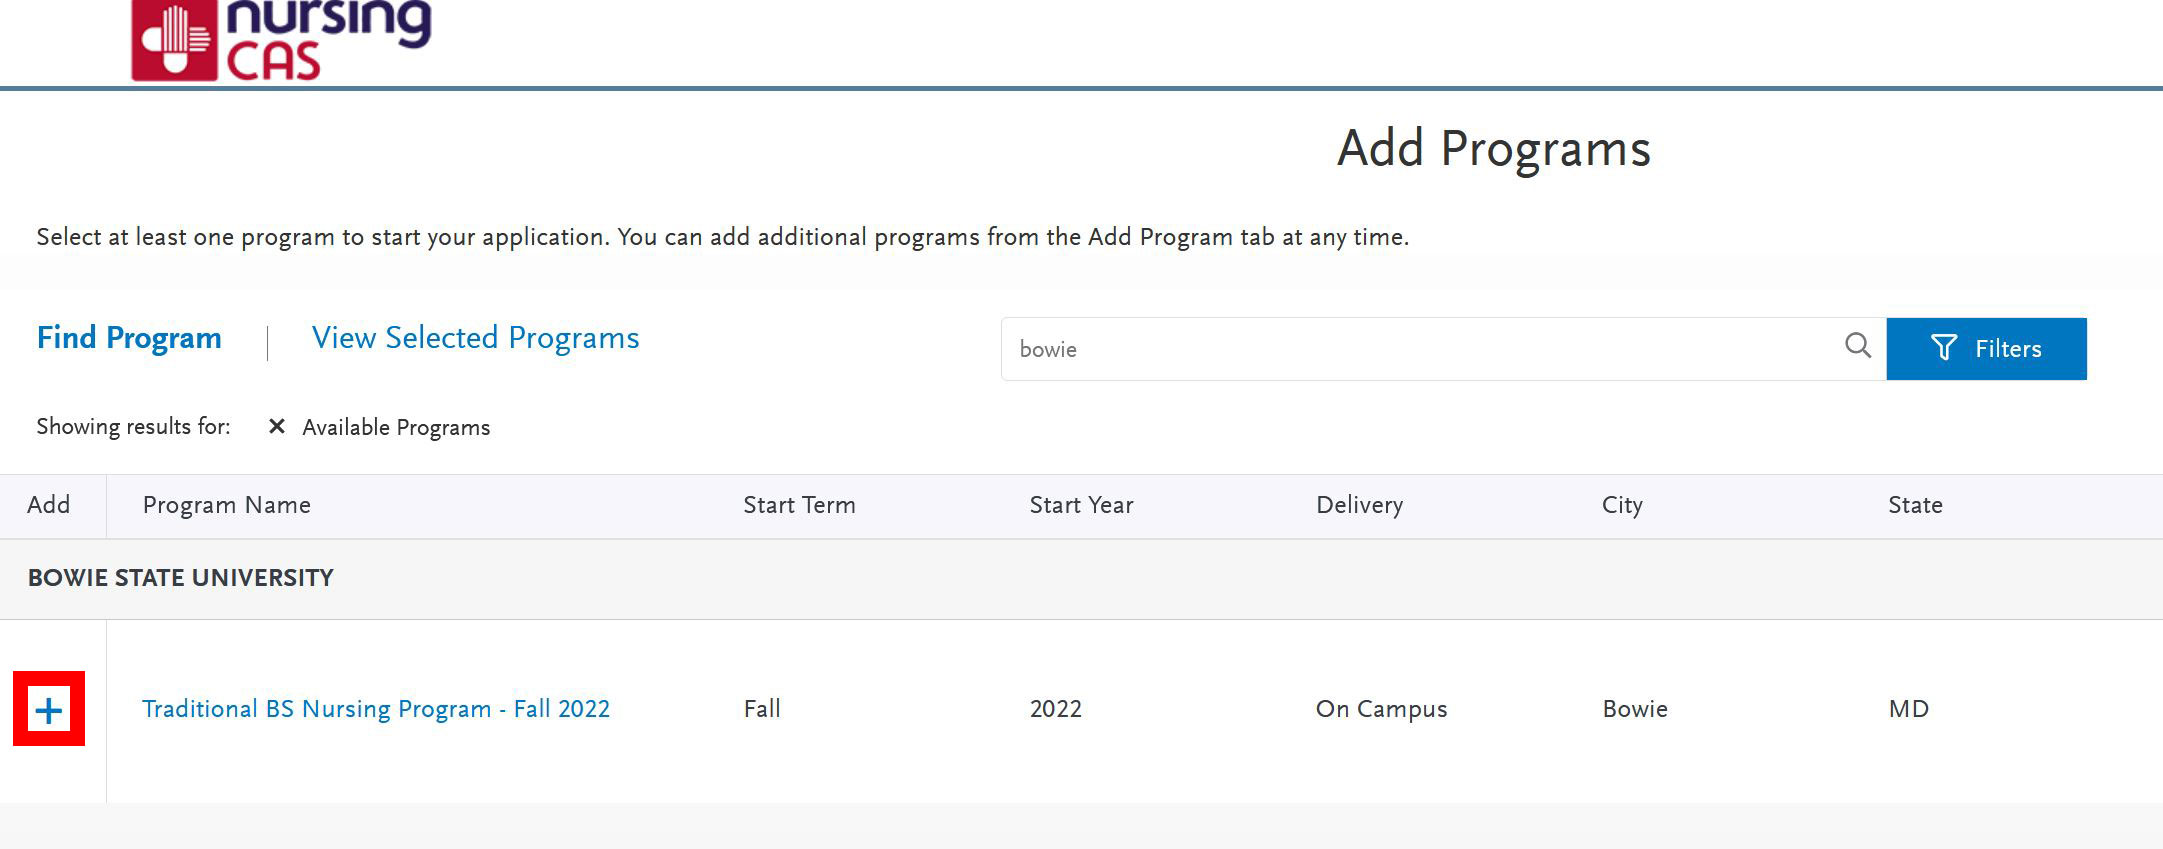Click the Add column header

point(48,505)
